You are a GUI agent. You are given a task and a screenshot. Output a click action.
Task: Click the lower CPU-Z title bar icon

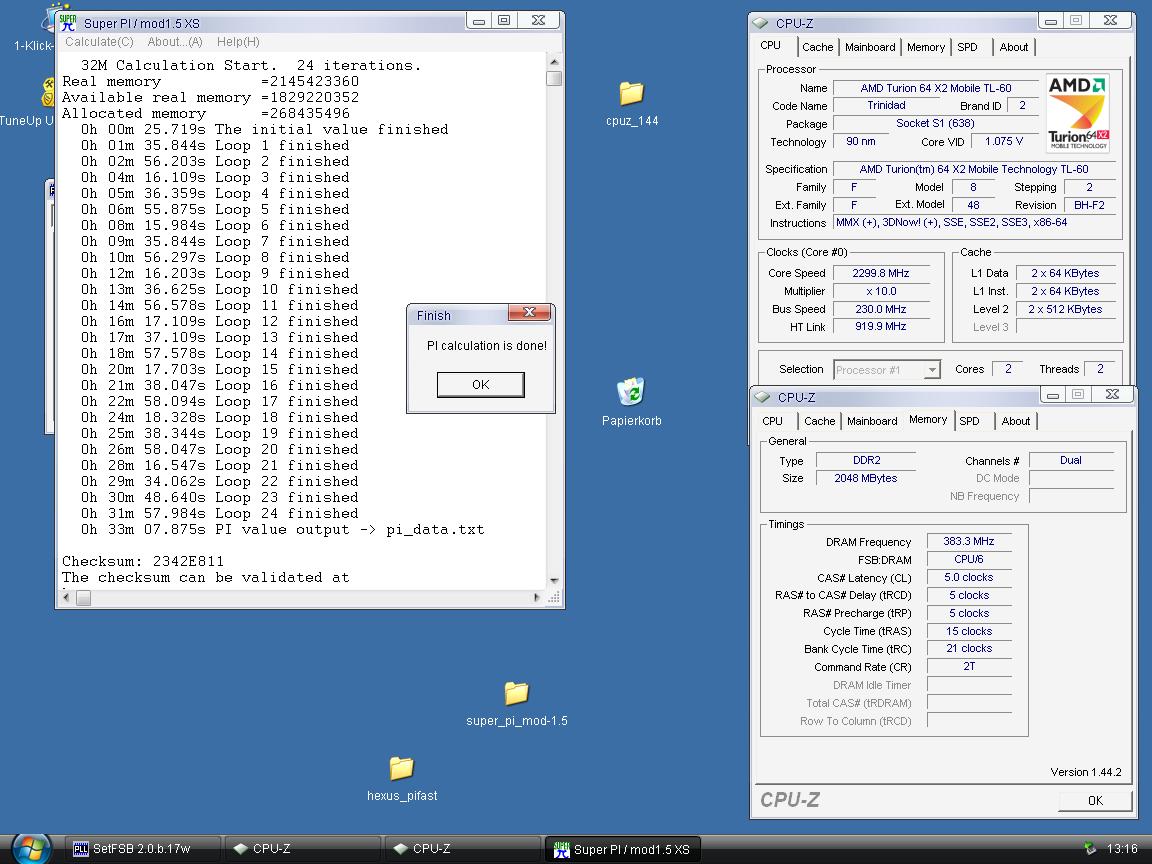(763, 397)
